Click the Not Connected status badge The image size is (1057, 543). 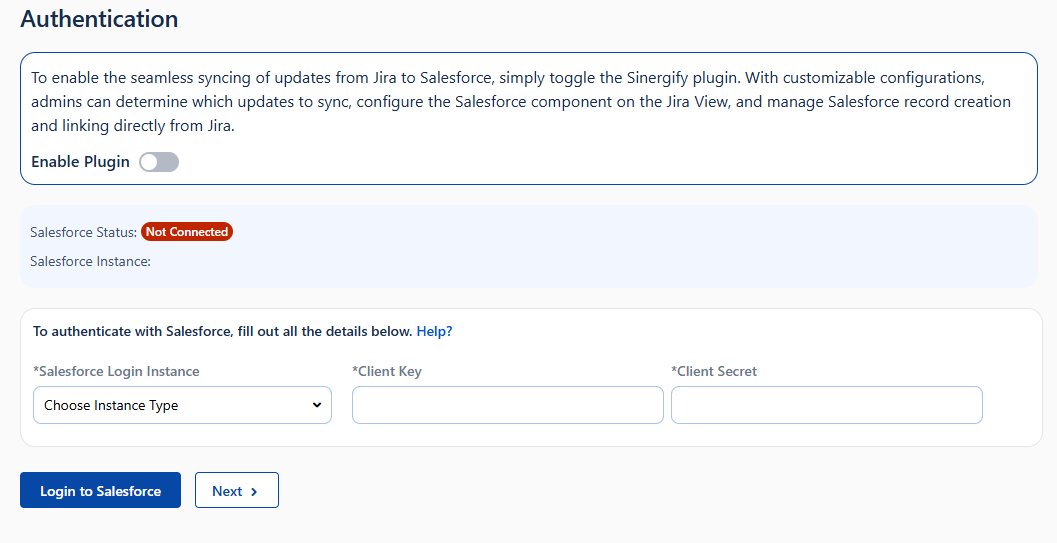187,232
